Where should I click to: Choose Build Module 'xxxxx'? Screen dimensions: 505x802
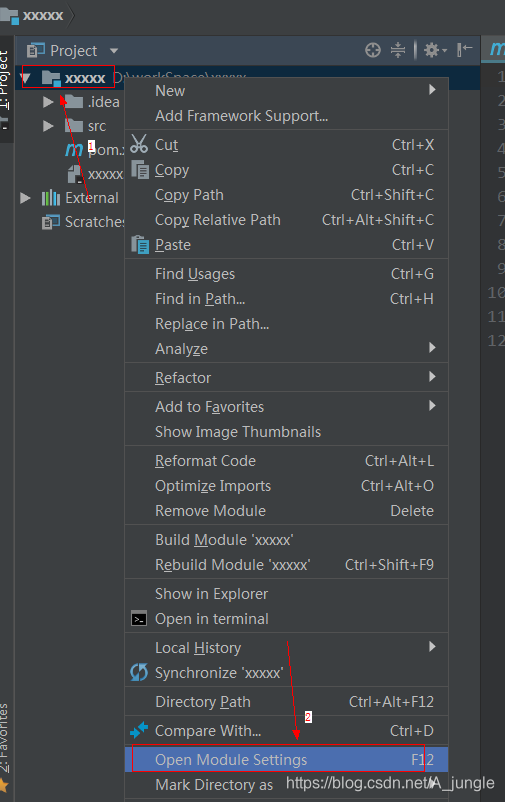pyautogui.click(x=287, y=540)
